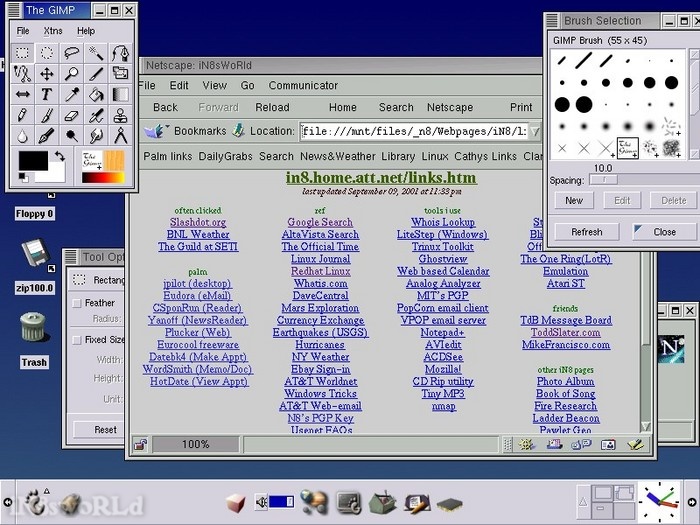Viewport: 700px width, 525px height.
Task: Click the Location URL field
Action: [x=414, y=131]
